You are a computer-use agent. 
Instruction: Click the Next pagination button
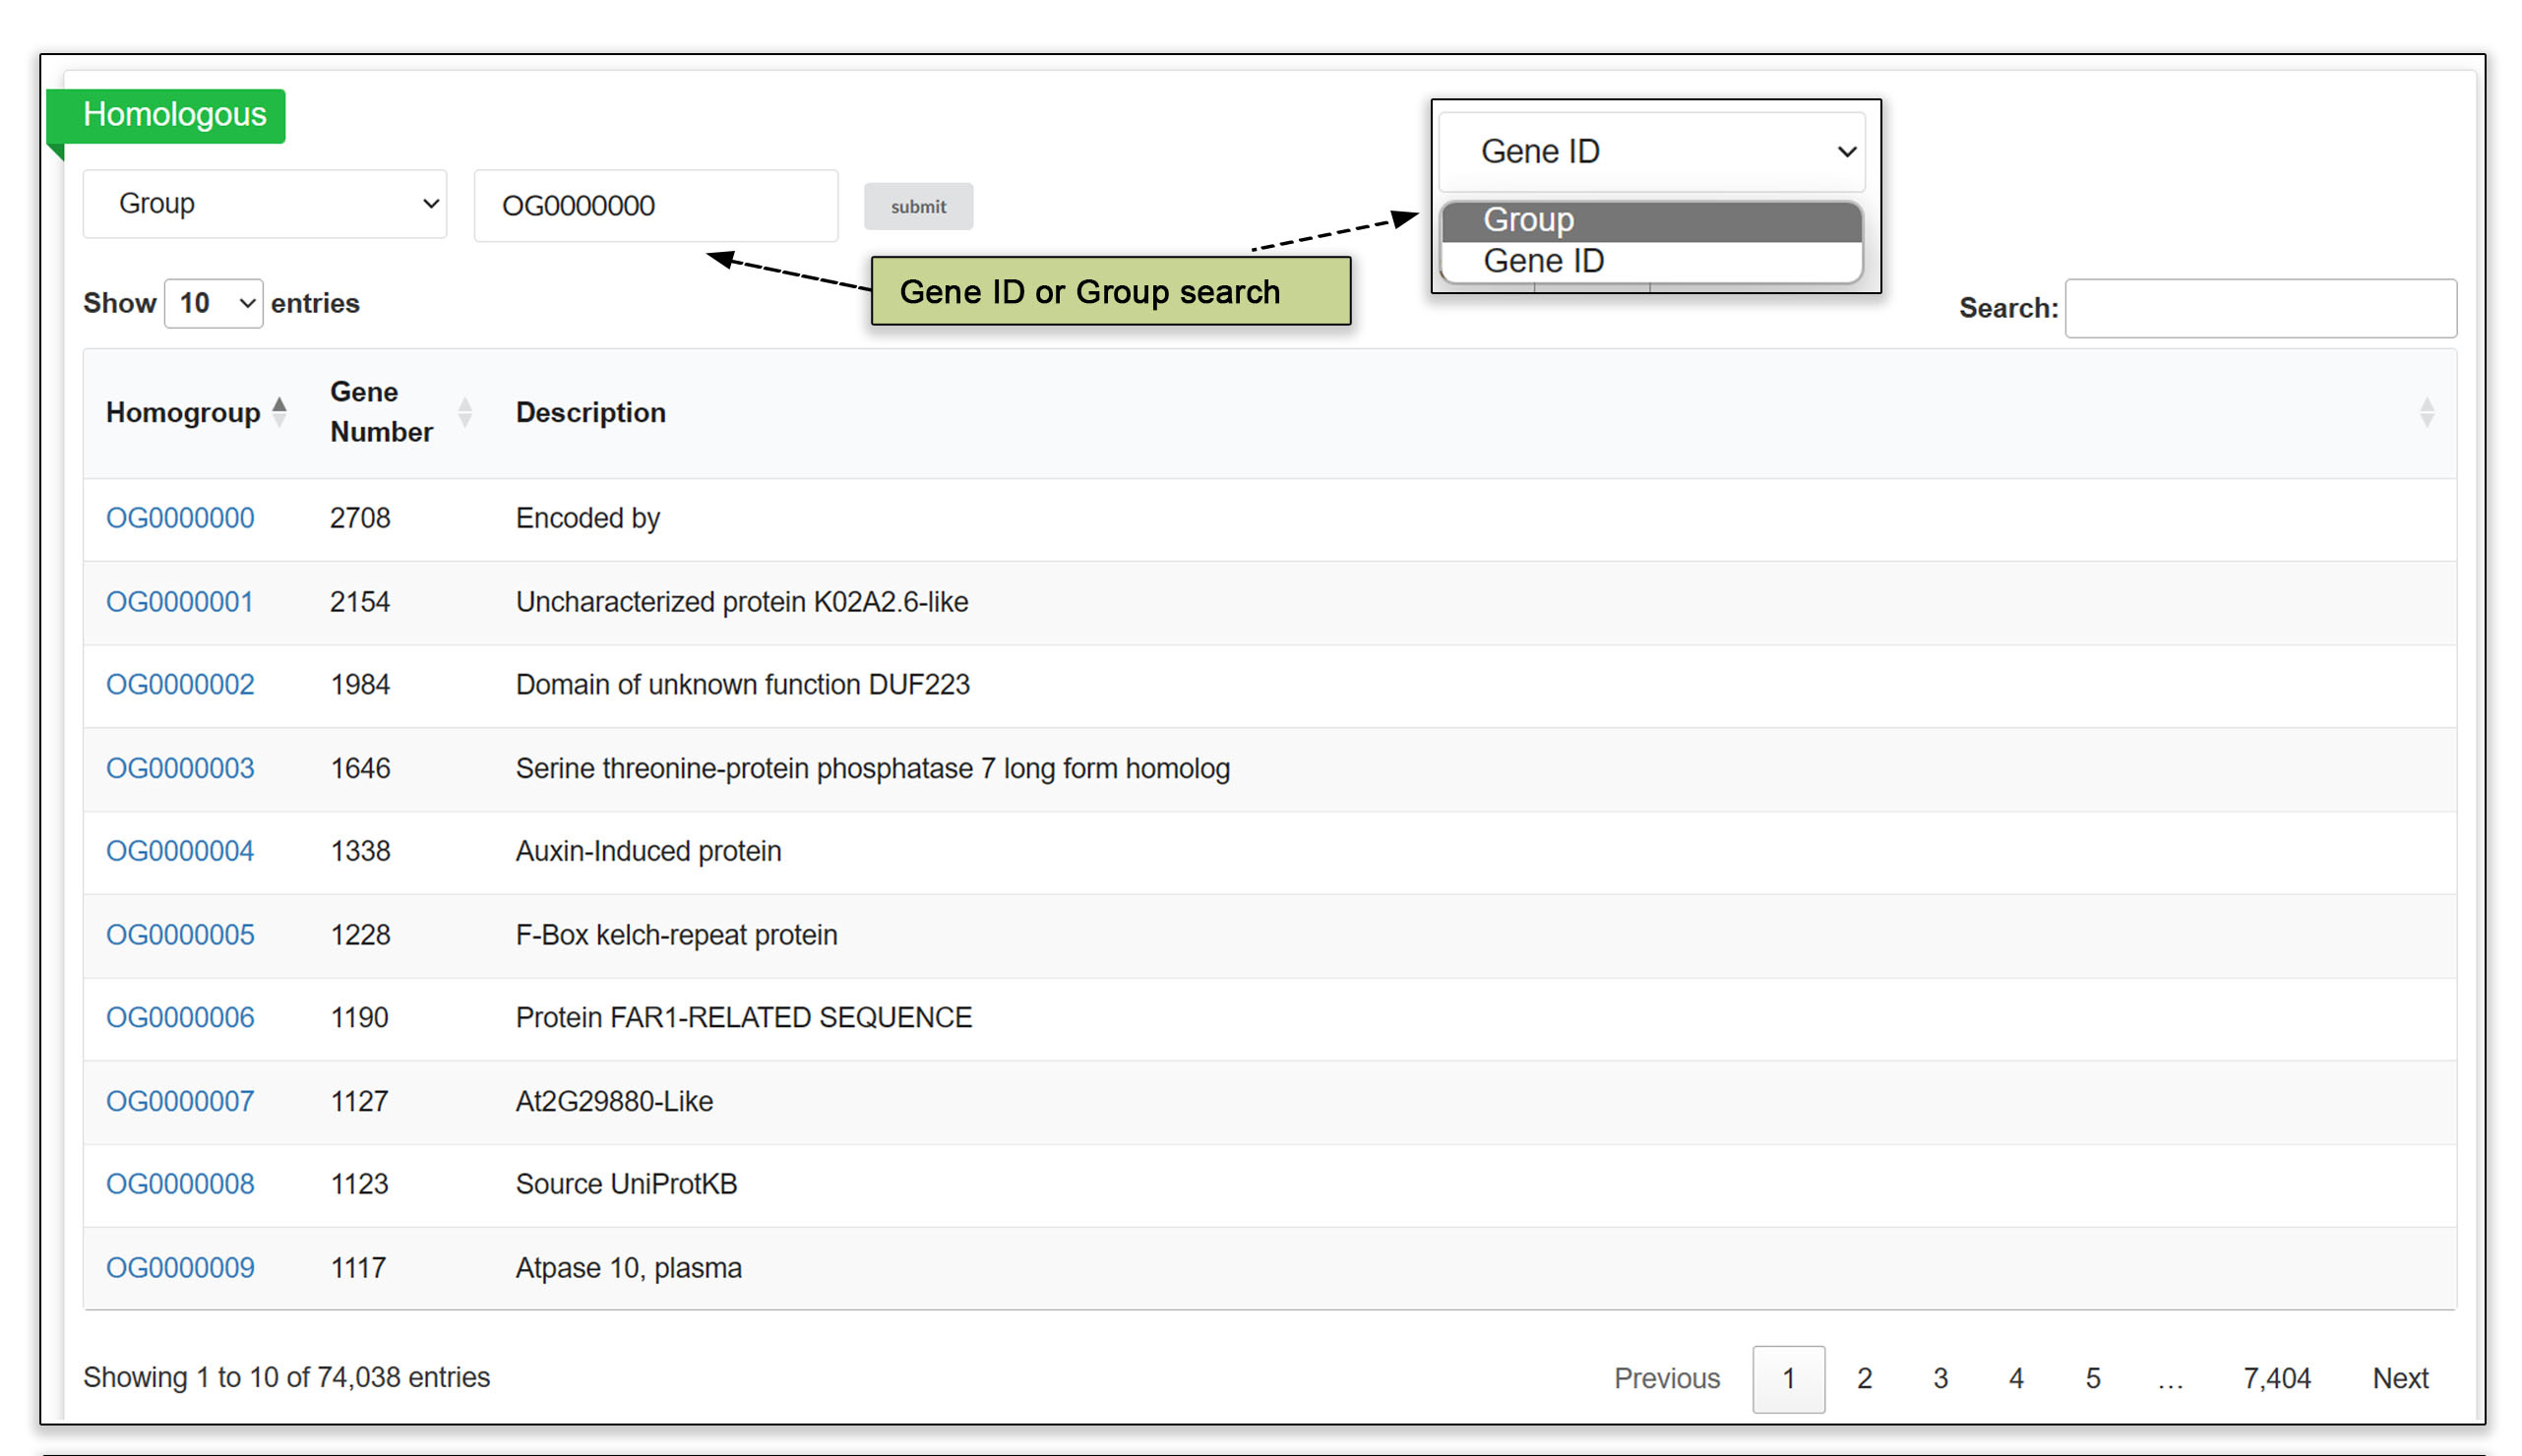coord(2399,1378)
